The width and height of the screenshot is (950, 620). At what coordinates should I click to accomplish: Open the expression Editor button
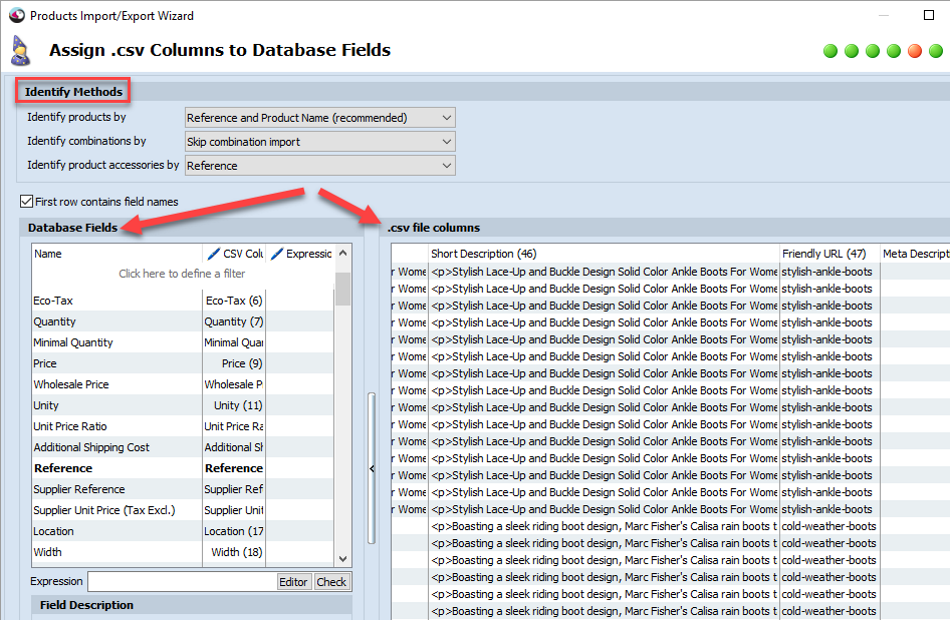pos(293,582)
